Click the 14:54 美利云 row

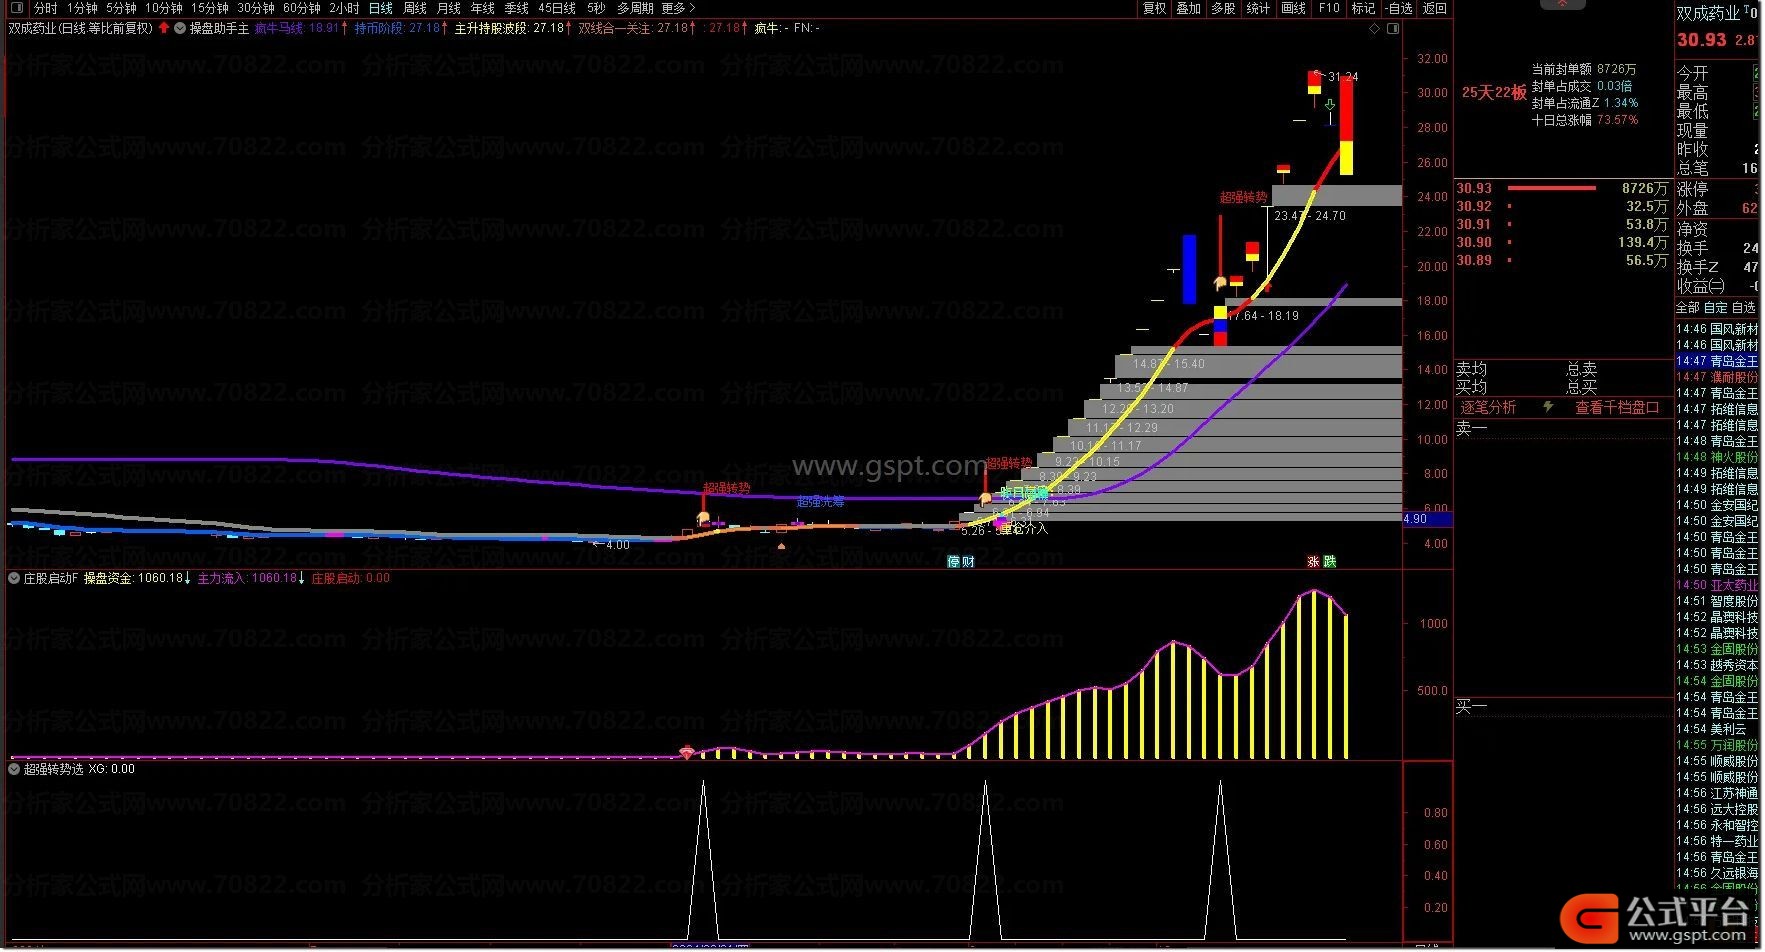(x=1717, y=729)
